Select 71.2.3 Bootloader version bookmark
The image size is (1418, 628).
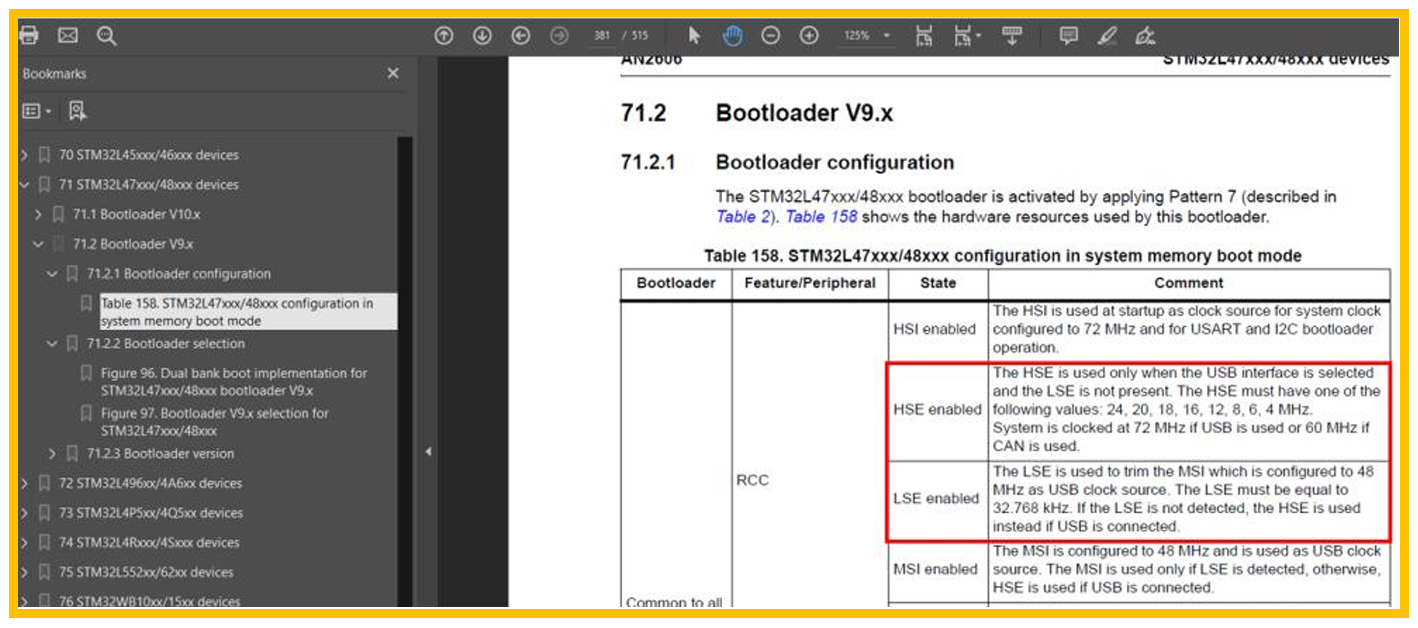tap(160, 454)
